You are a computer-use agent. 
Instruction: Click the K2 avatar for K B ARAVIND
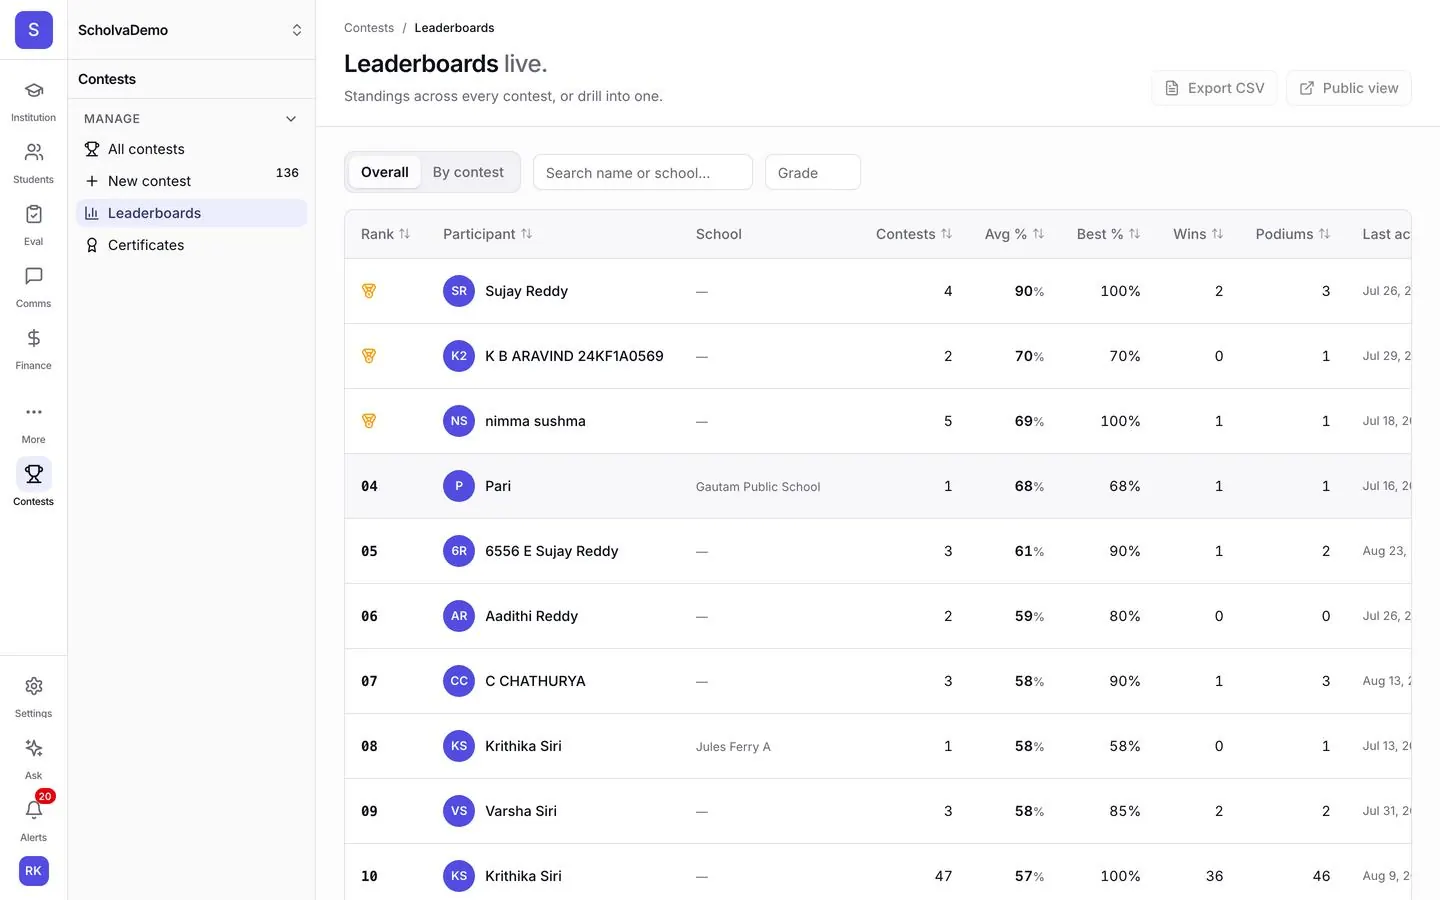click(459, 356)
